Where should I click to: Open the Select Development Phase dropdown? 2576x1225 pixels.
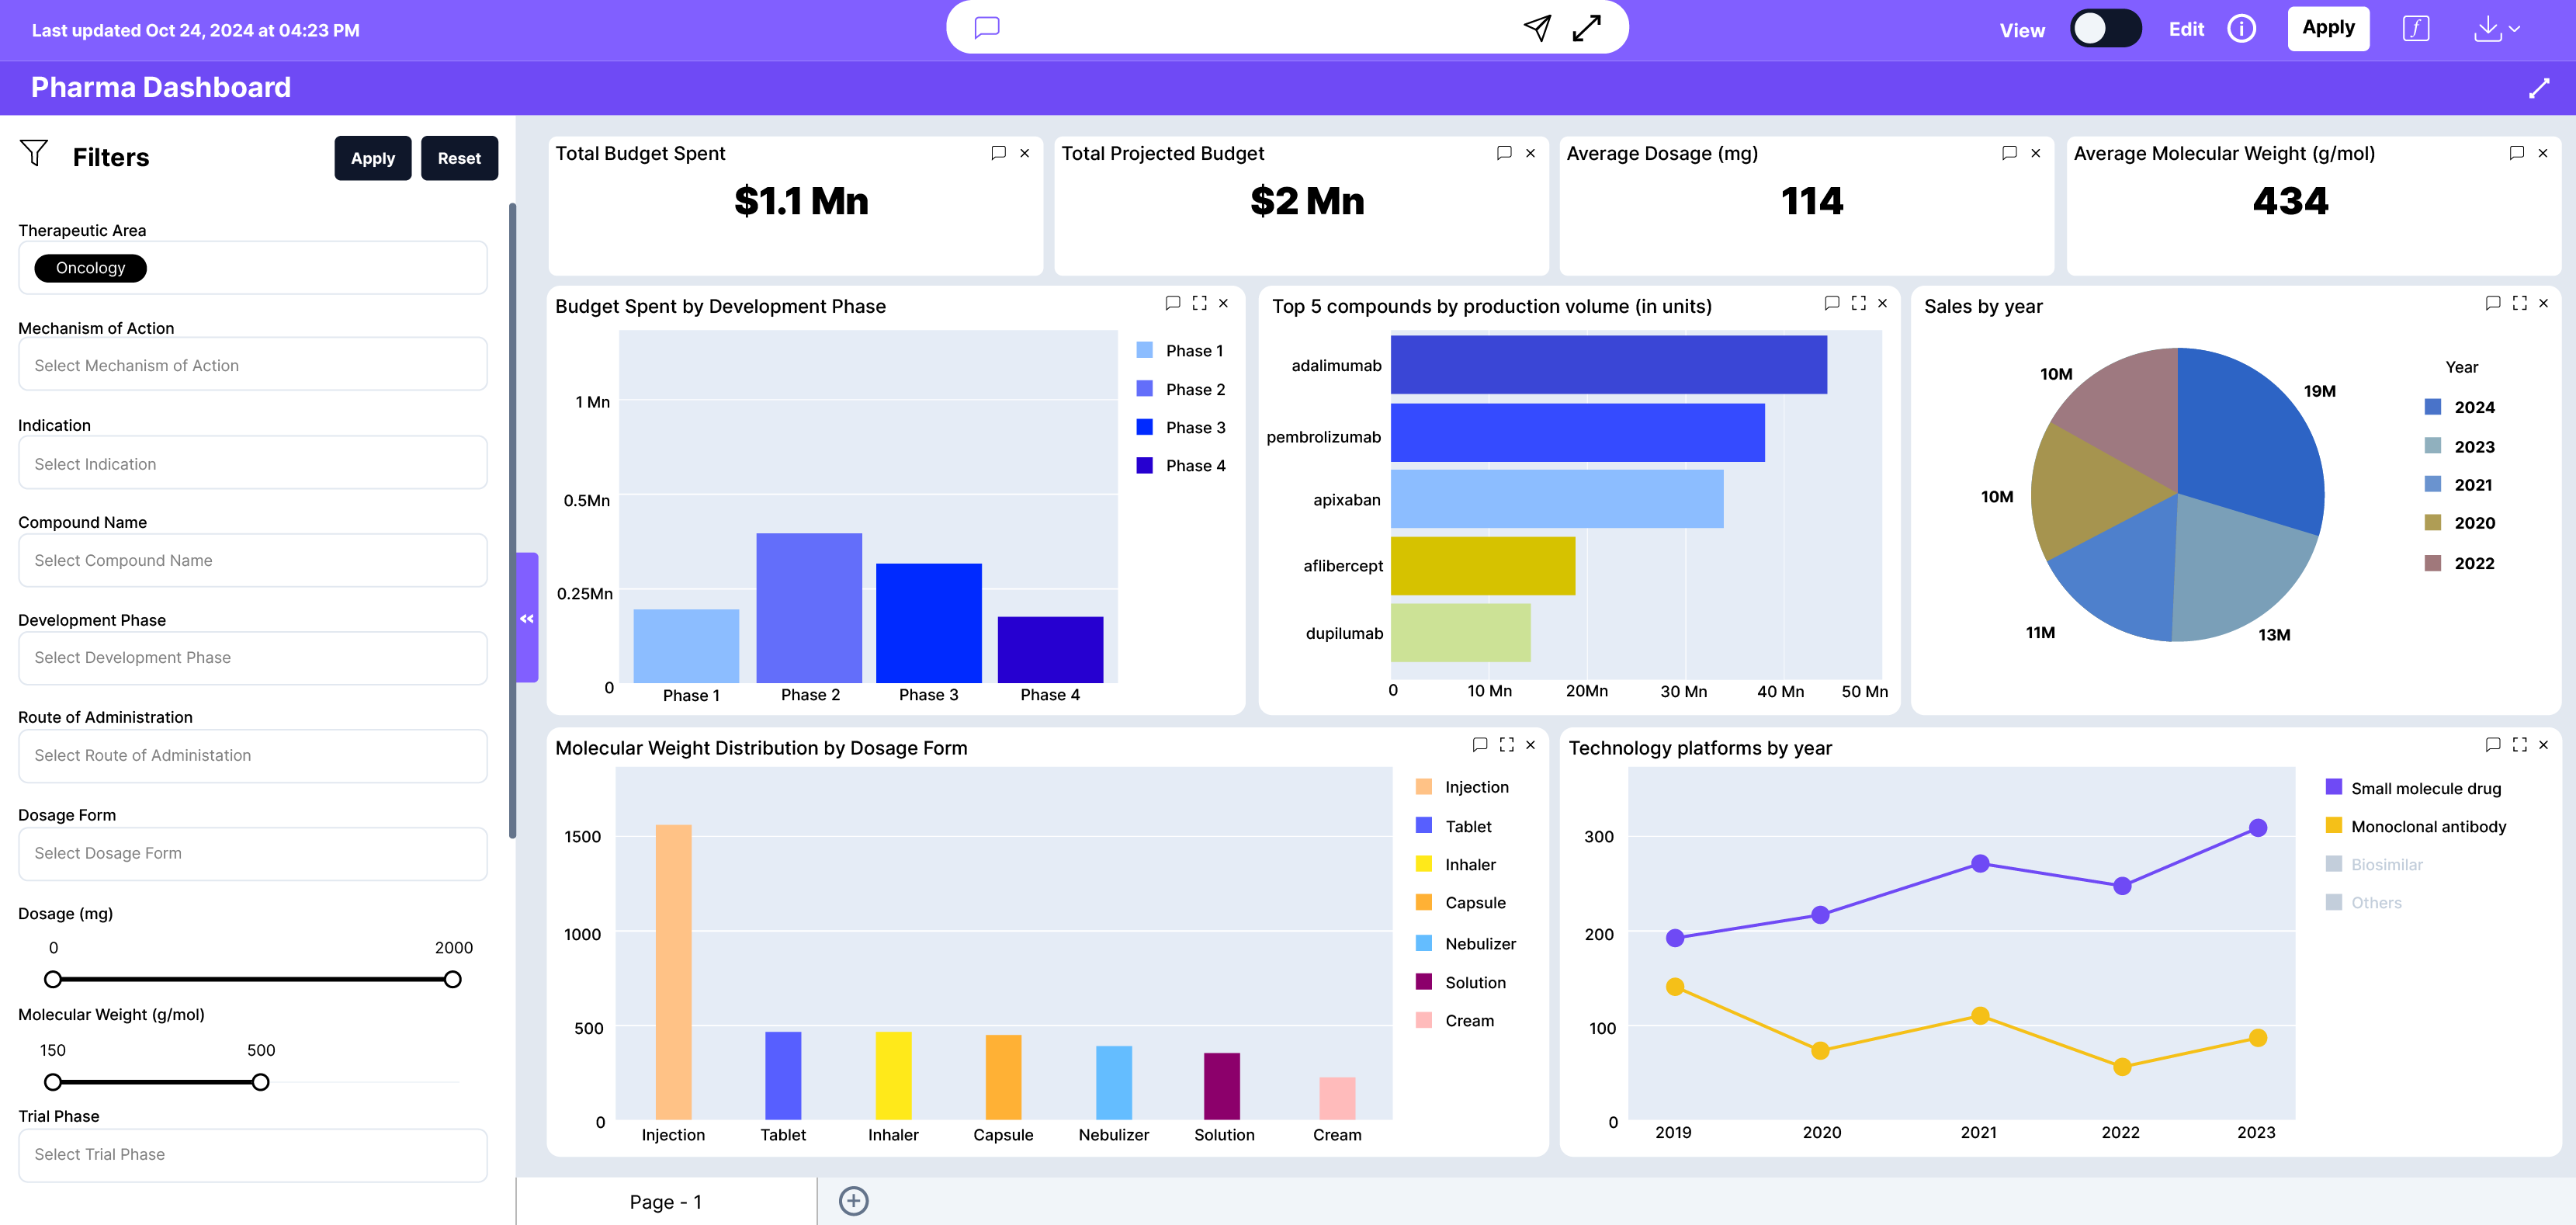(252, 657)
